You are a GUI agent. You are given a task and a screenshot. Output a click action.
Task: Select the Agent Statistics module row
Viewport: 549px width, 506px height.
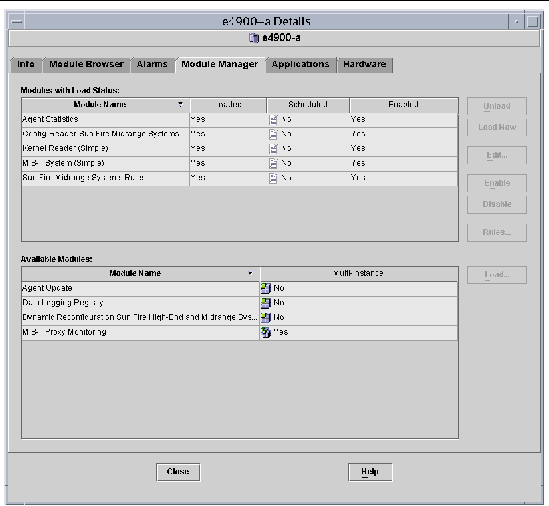(239, 120)
